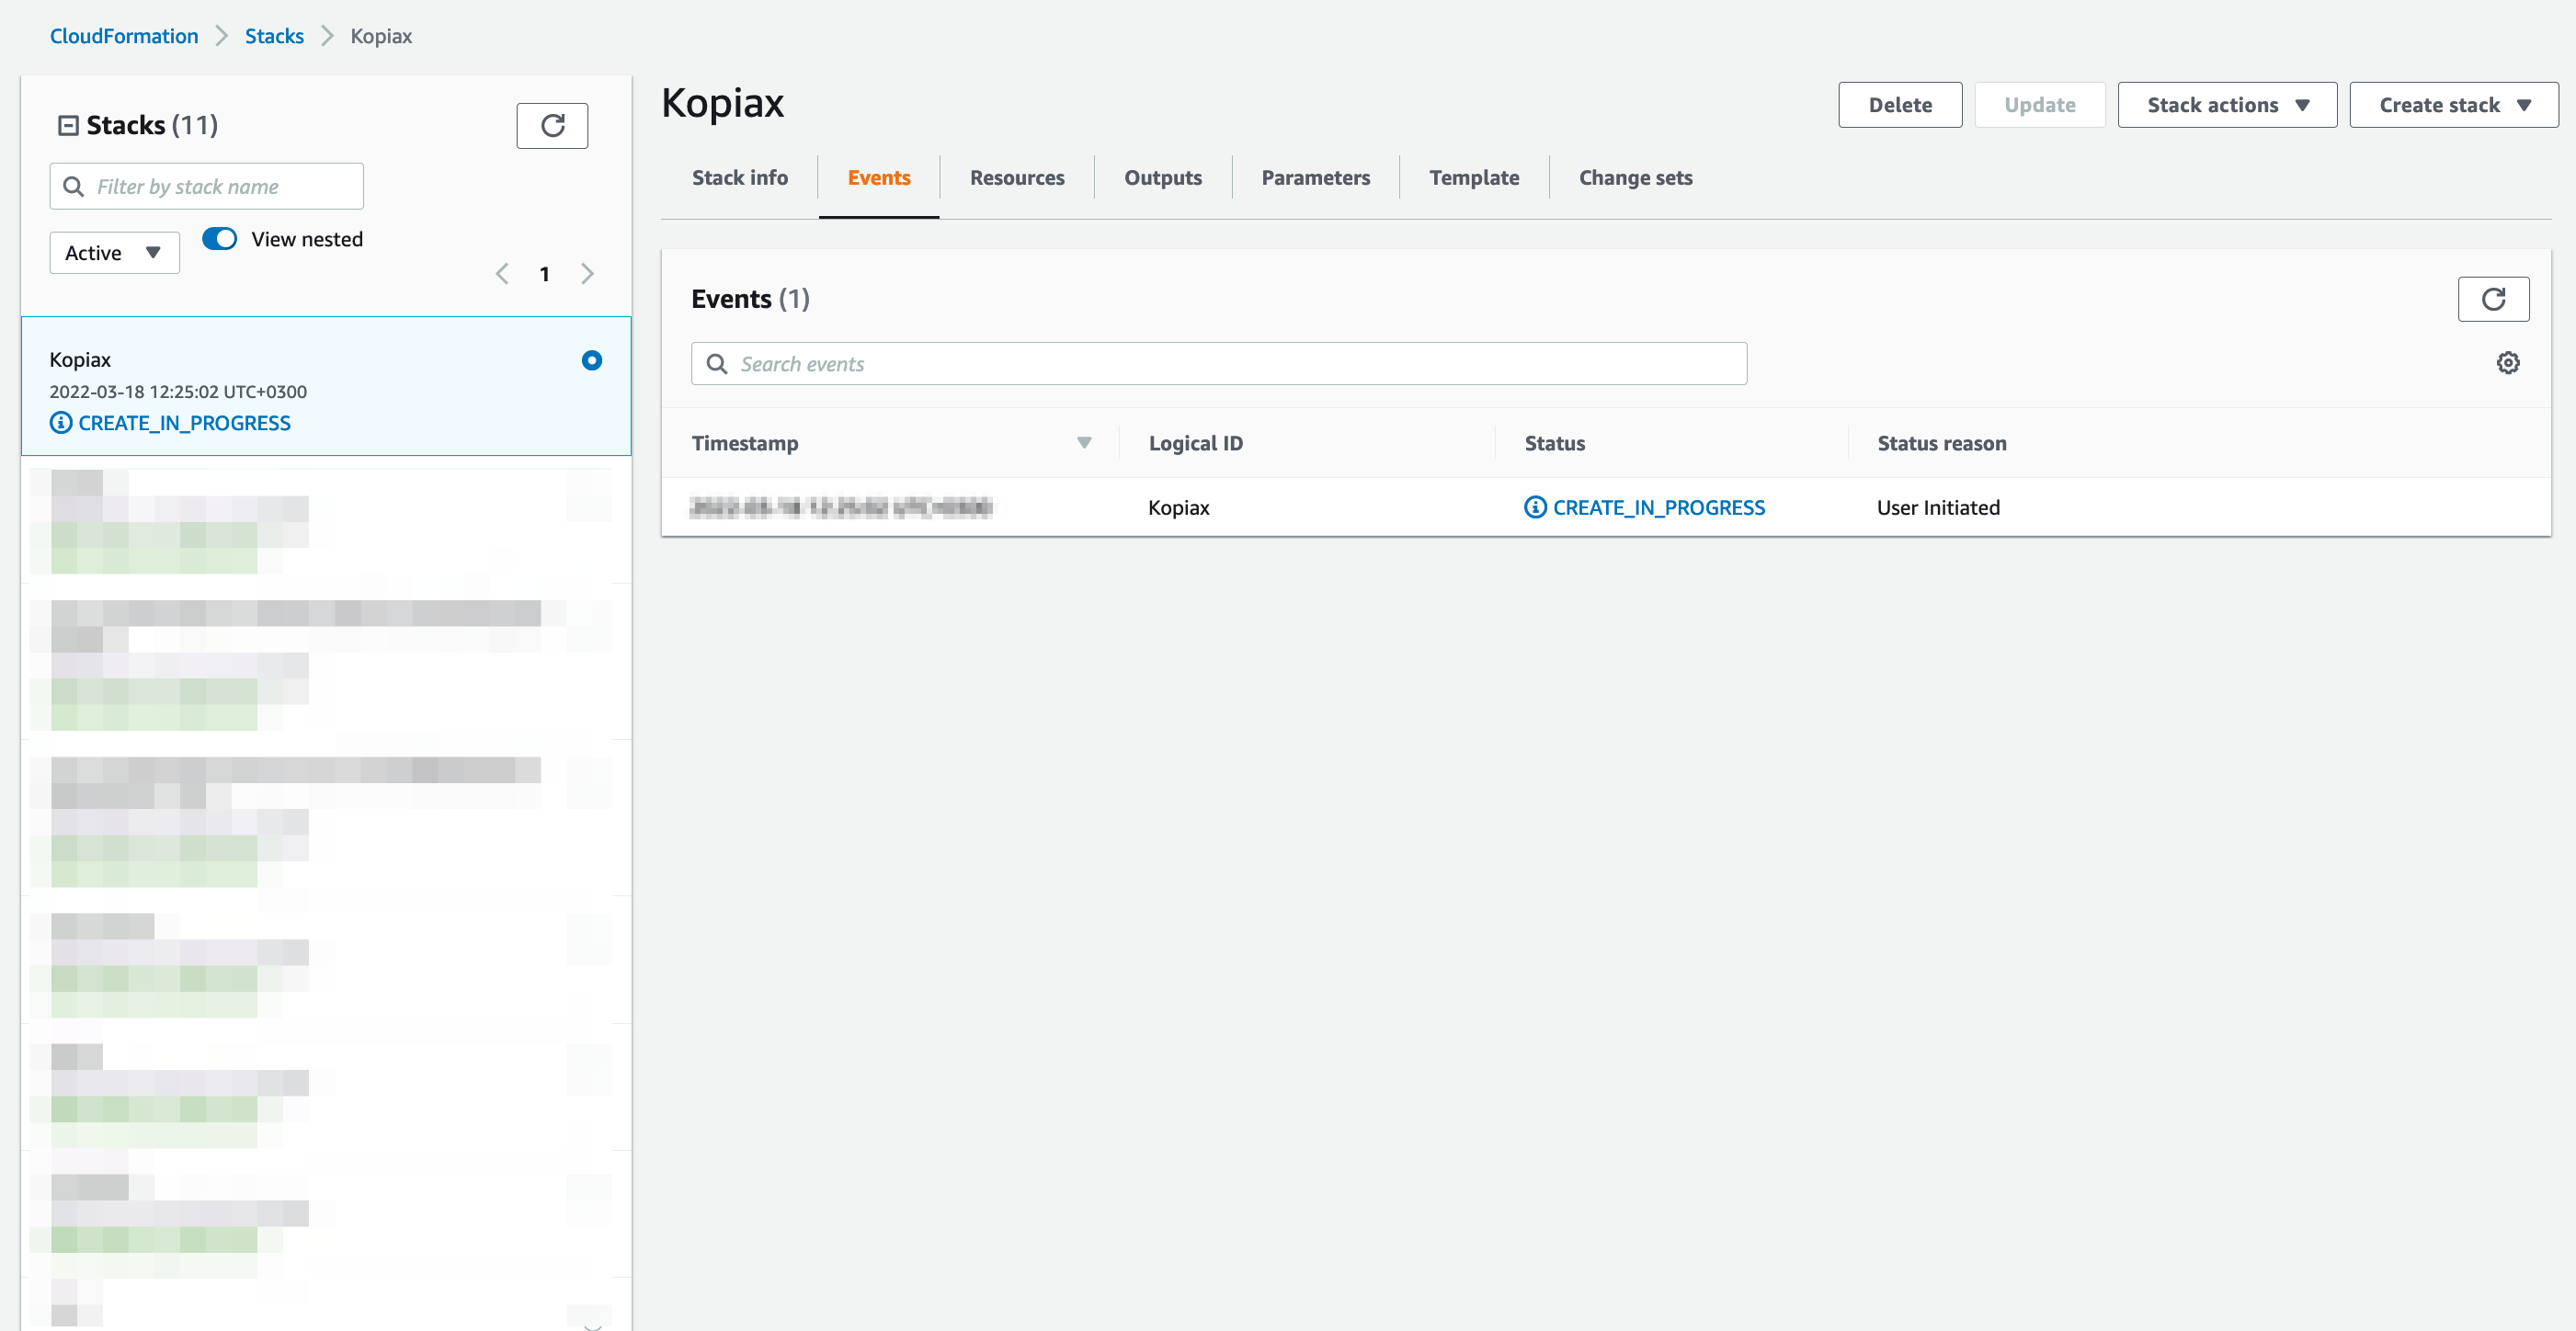Click the info icon beside CREATE_IN_PROGRESS in the Kopiax event row

click(1535, 507)
